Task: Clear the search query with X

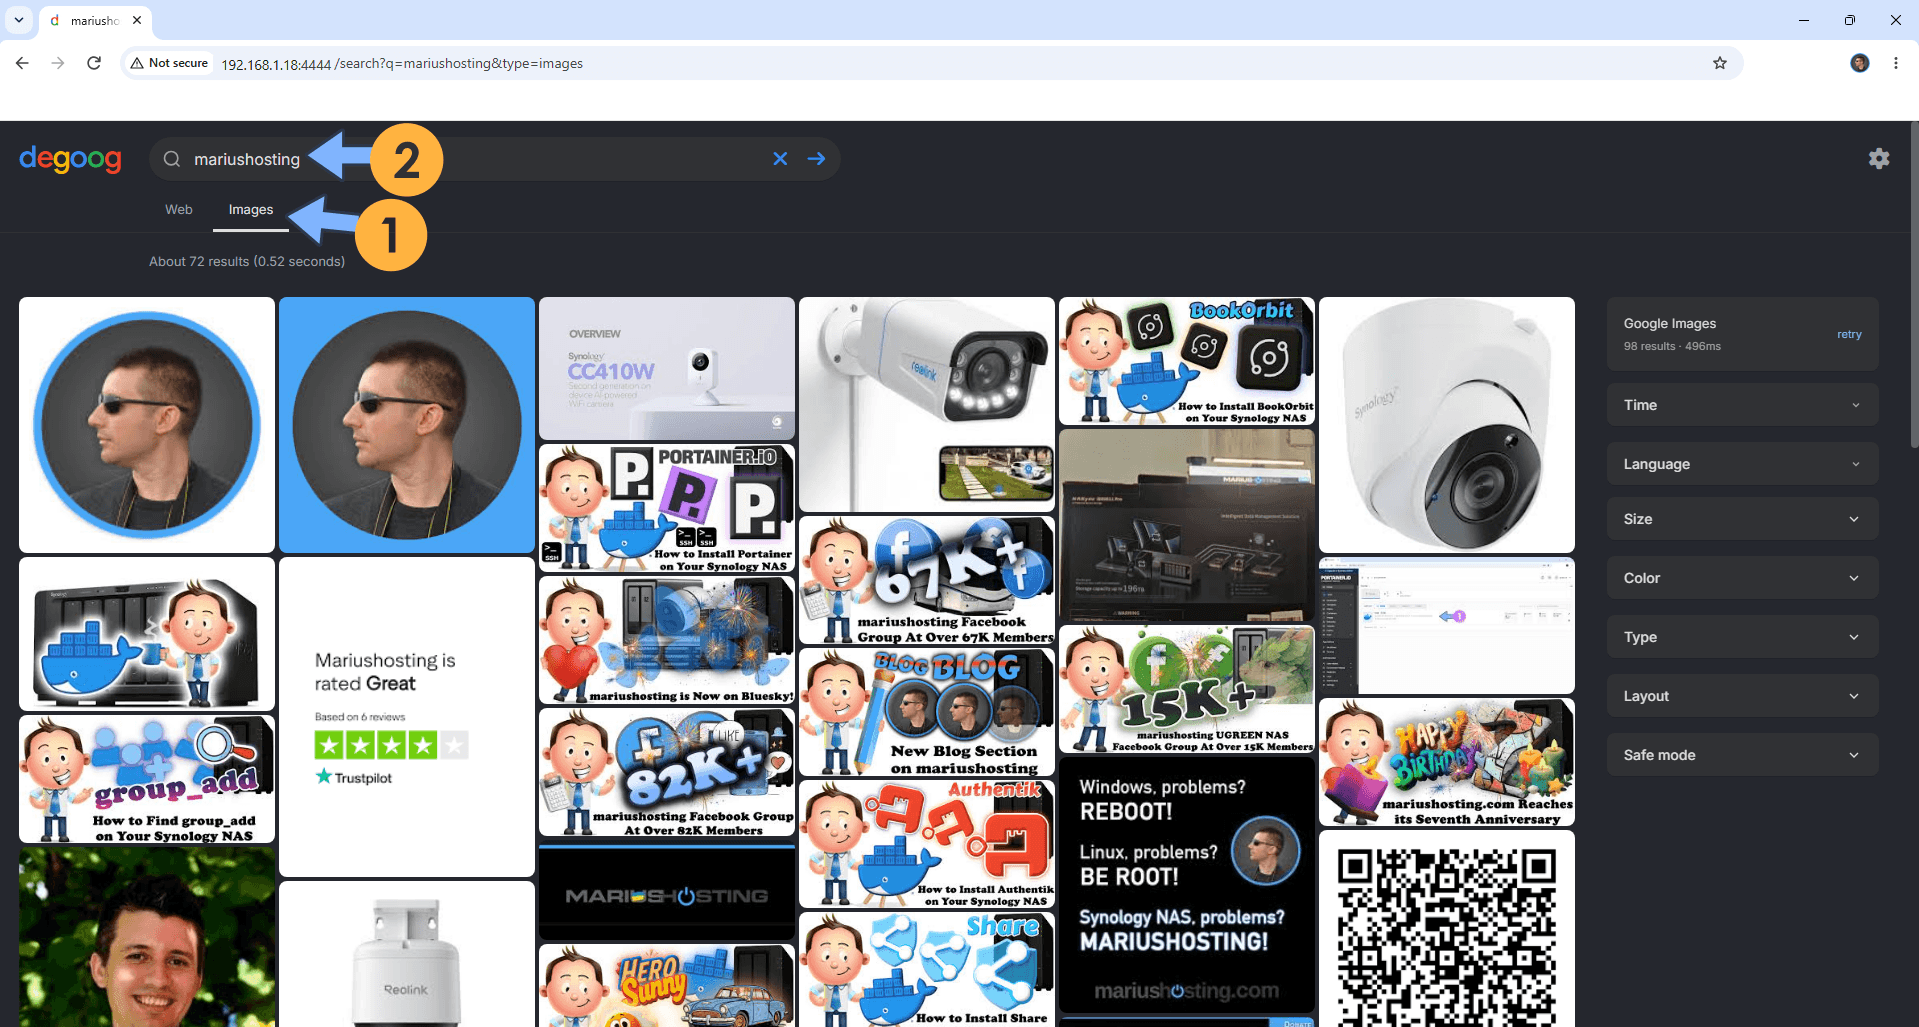Action: pos(780,159)
